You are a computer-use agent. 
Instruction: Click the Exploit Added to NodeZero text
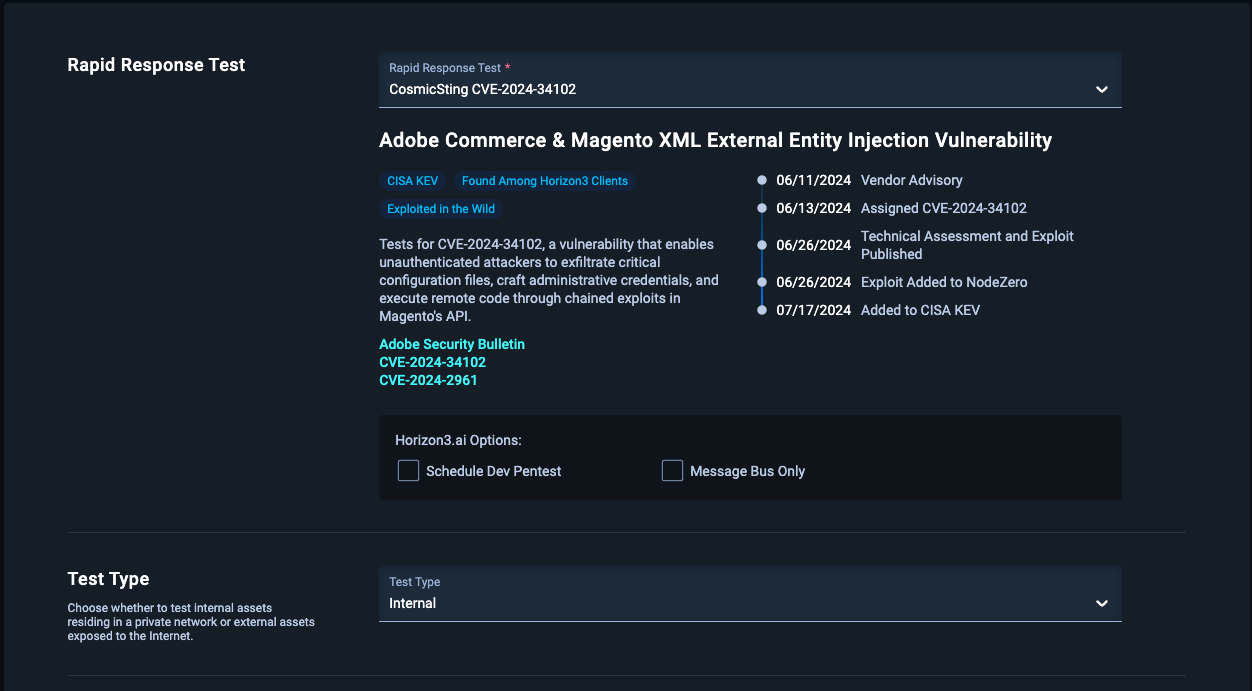(x=944, y=282)
